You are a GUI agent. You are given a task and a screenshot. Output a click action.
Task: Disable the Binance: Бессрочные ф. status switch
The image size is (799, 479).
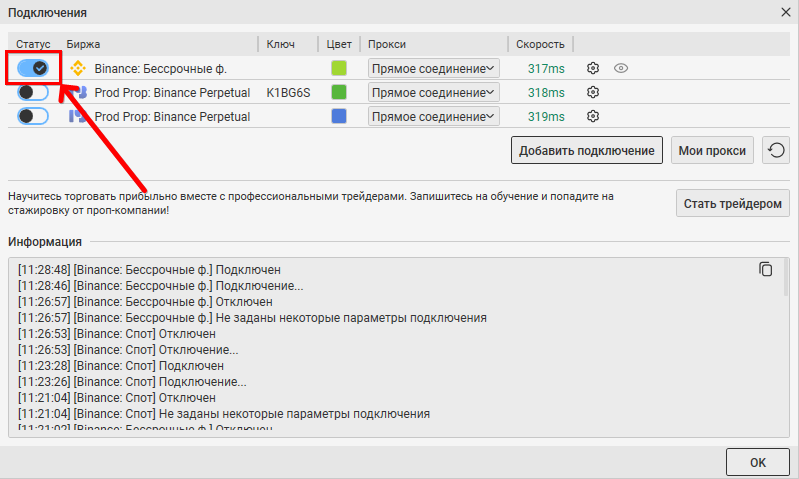click(x=33, y=68)
